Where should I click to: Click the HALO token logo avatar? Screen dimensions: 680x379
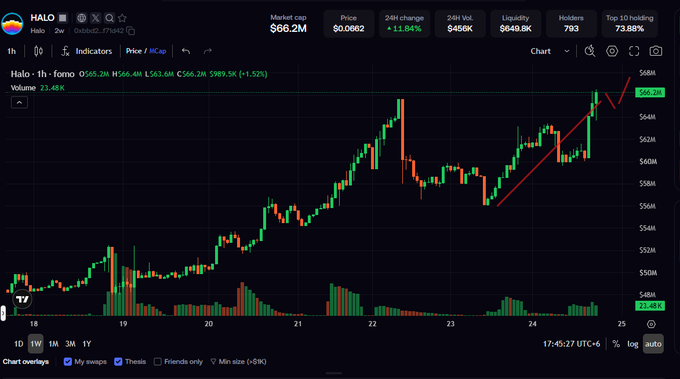coord(12,24)
